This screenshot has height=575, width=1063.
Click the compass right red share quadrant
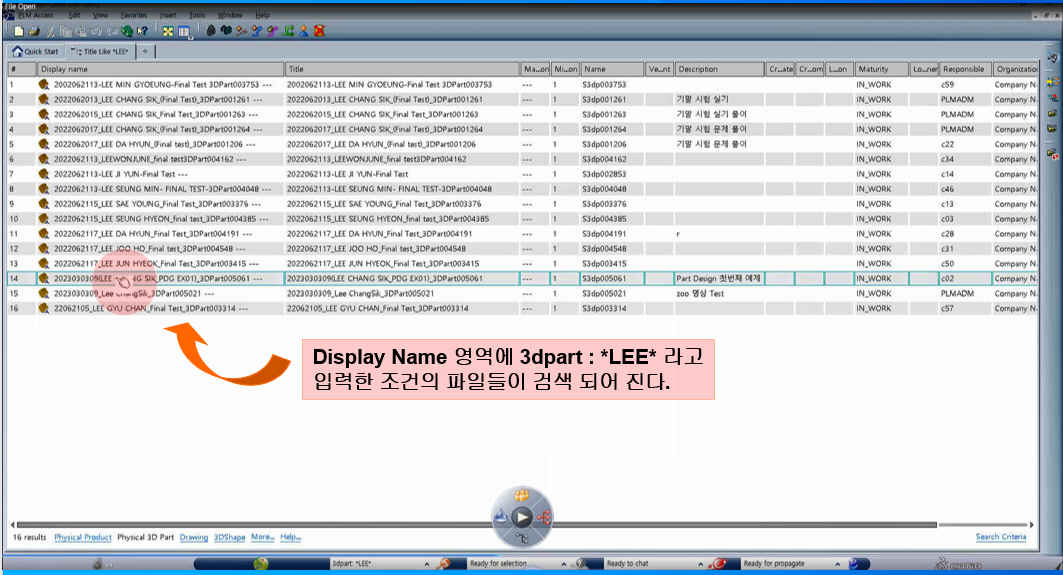(x=544, y=518)
